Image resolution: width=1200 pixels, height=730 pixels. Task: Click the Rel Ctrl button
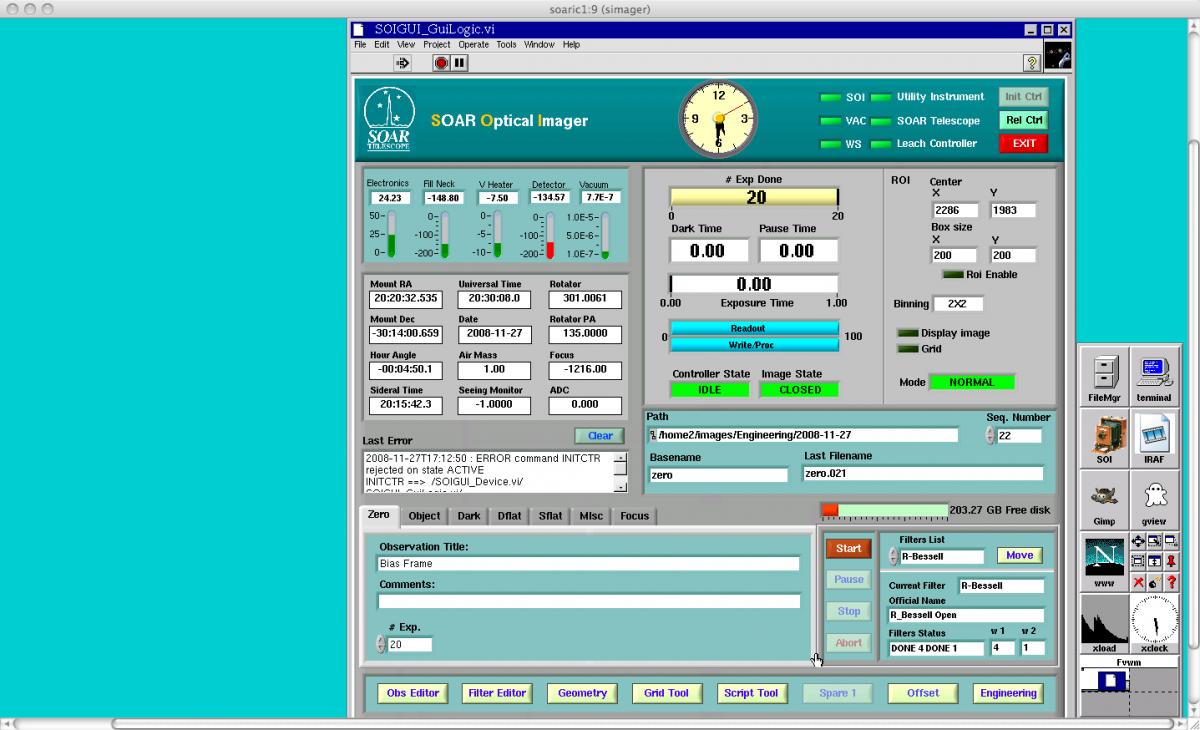[1024, 120]
